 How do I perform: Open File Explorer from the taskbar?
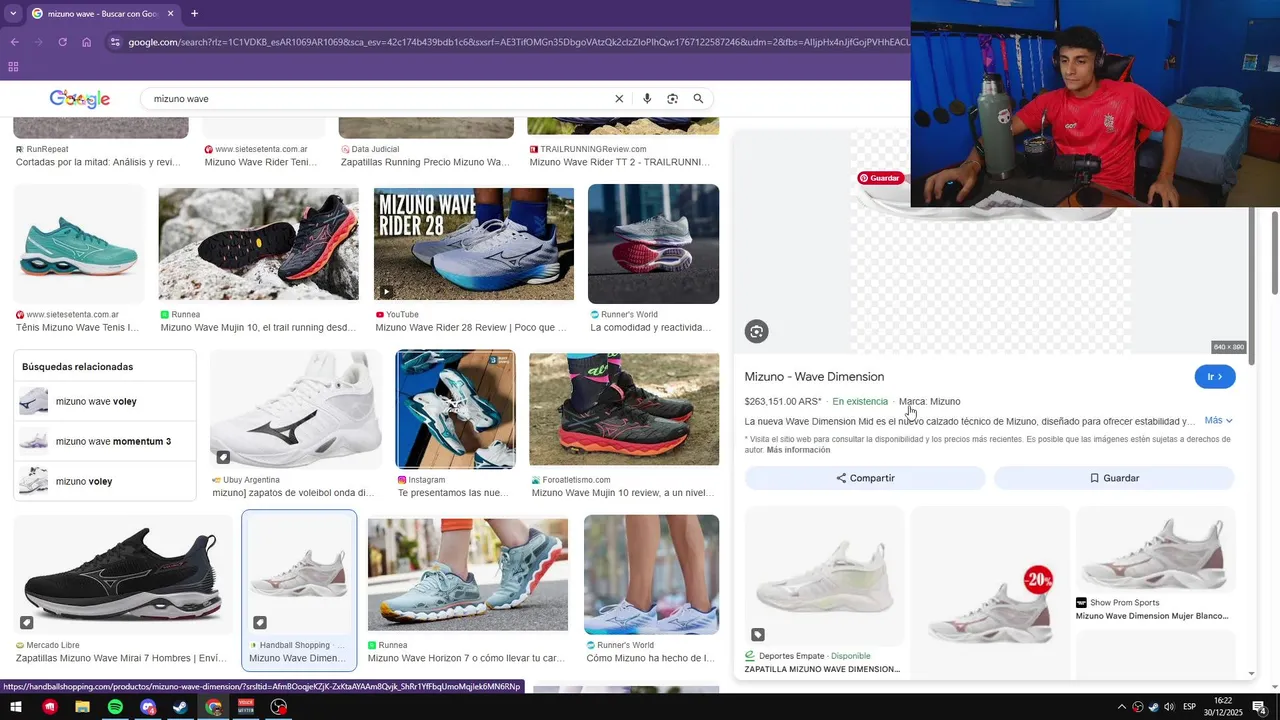[x=82, y=707]
